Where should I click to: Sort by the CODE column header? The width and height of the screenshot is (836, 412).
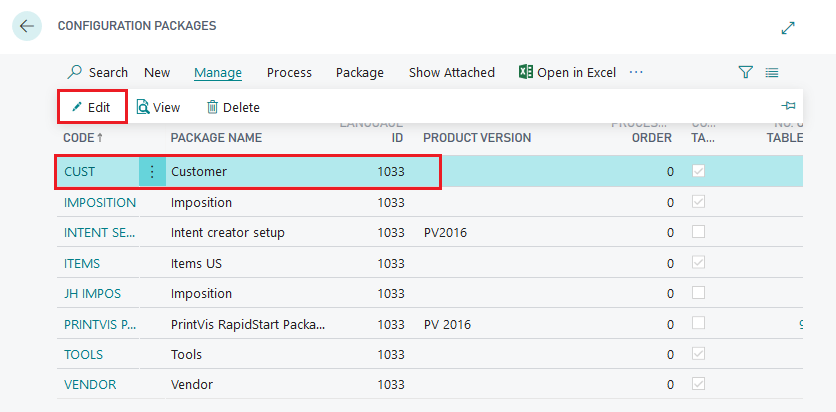pyautogui.click(x=83, y=138)
